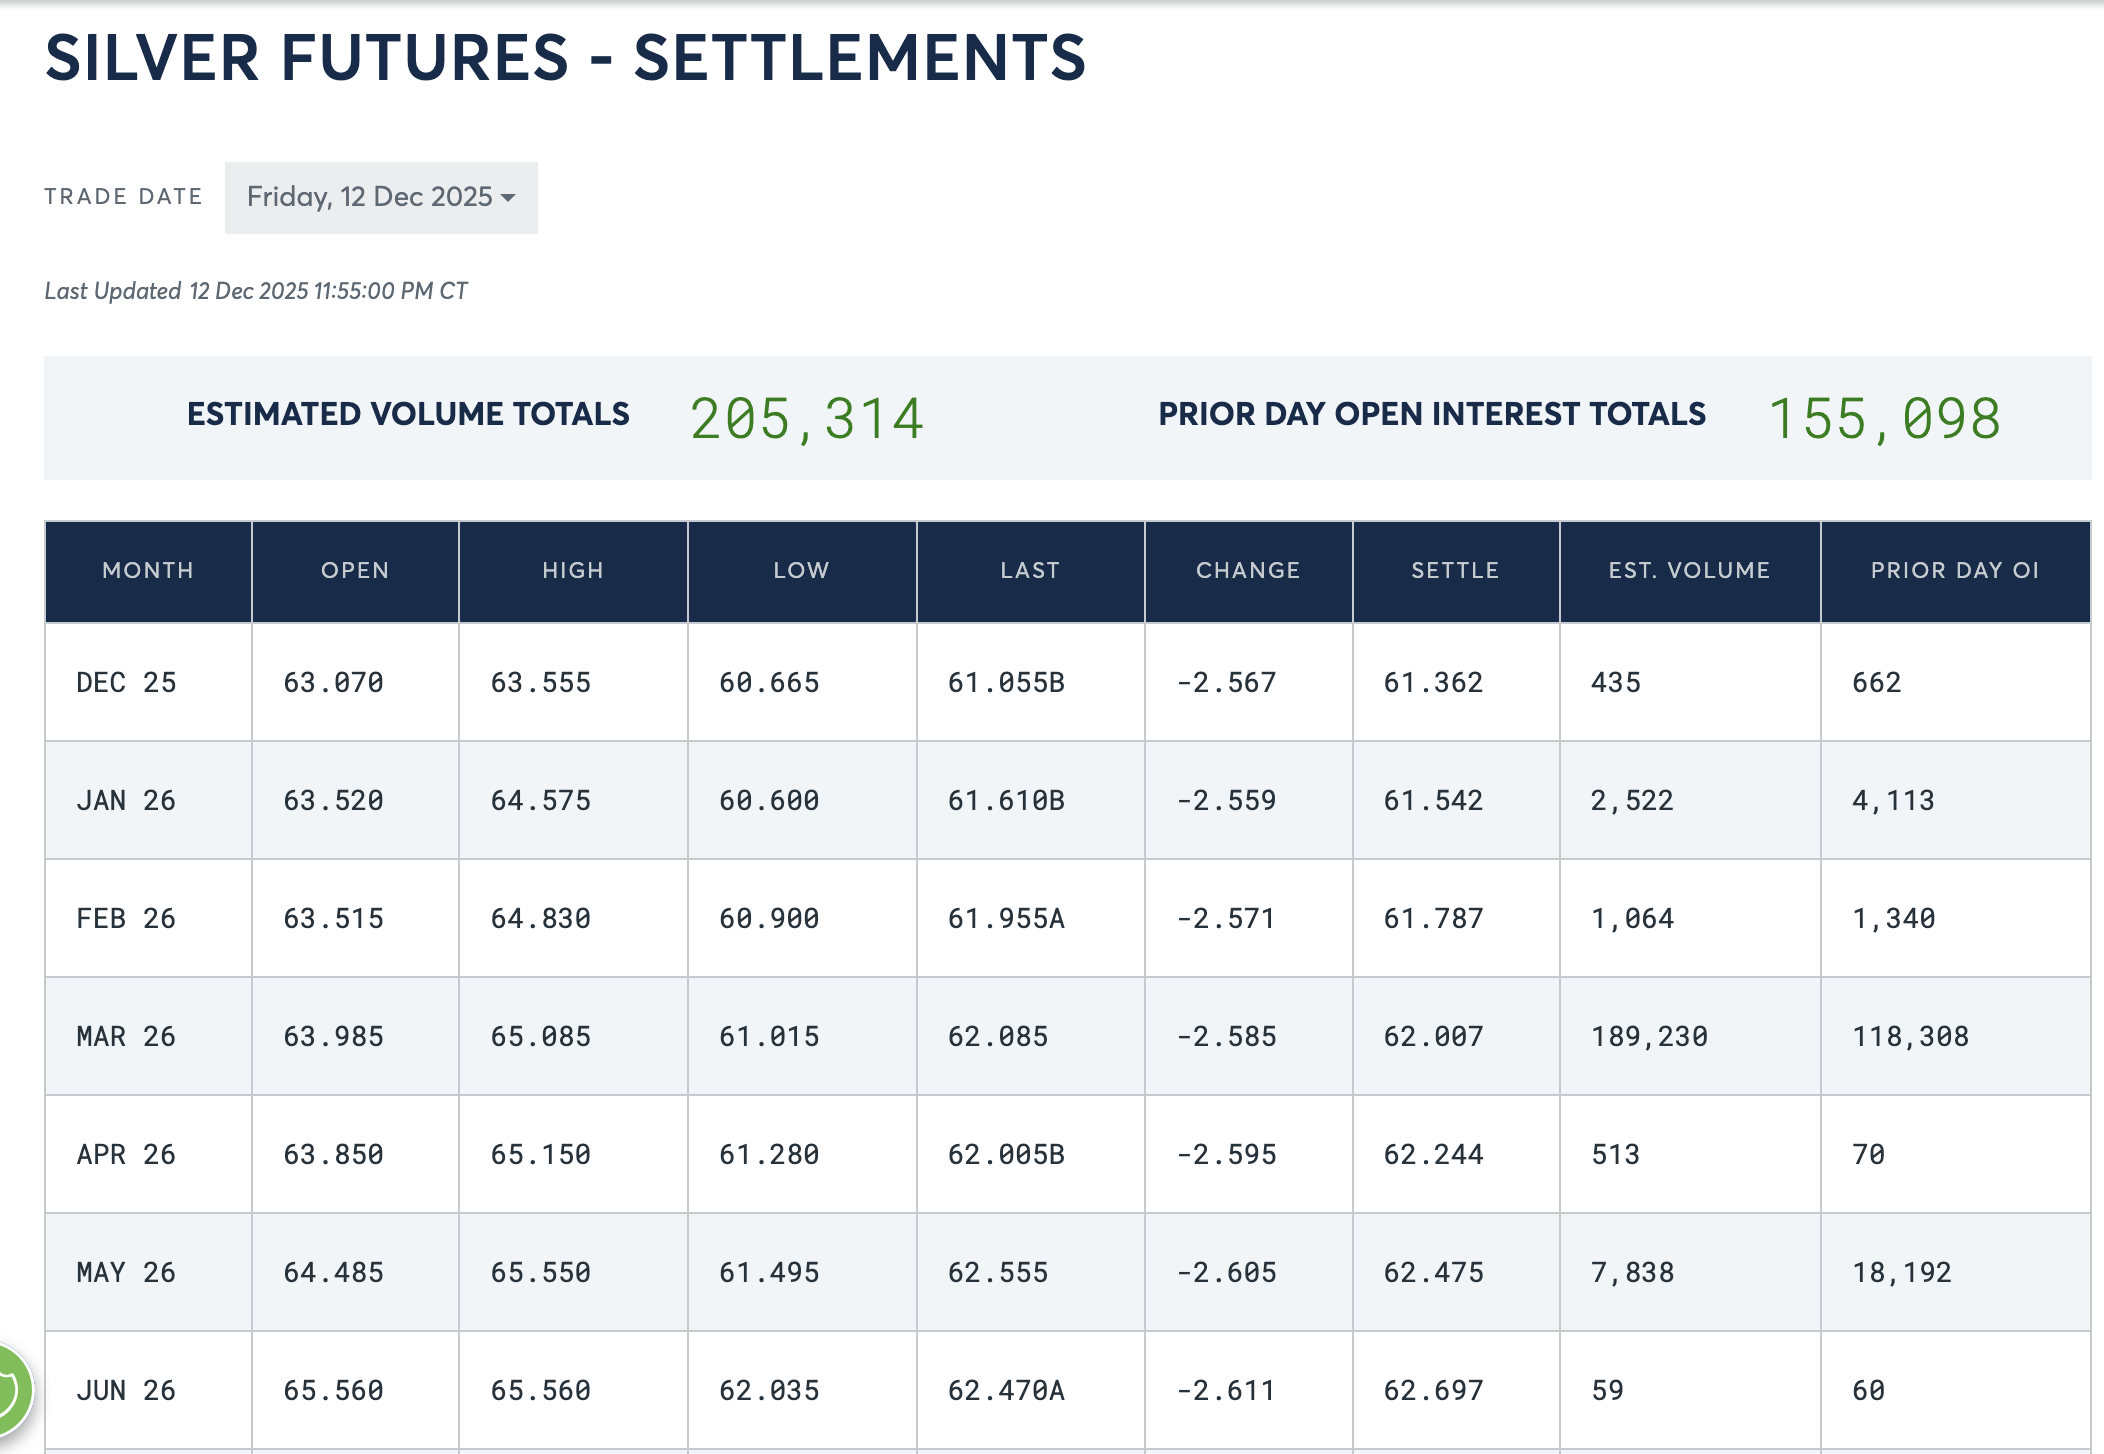Image resolution: width=2104 pixels, height=1454 pixels.
Task: Click the prior day open interest 155,098
Action: [1884, 418]
